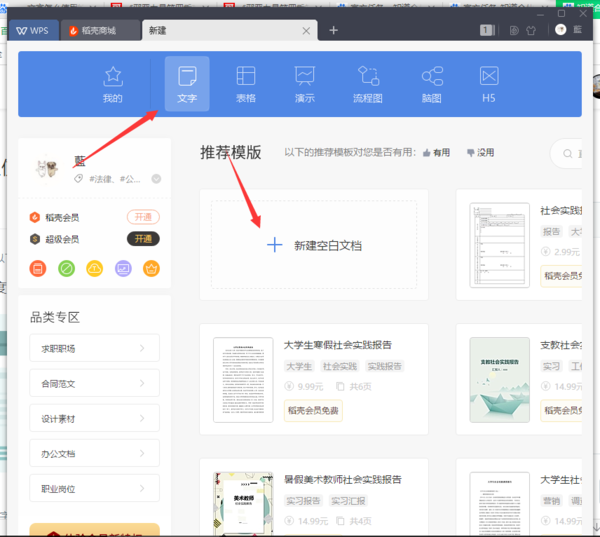Mark recommended templates as 没用

click(481, 153)
